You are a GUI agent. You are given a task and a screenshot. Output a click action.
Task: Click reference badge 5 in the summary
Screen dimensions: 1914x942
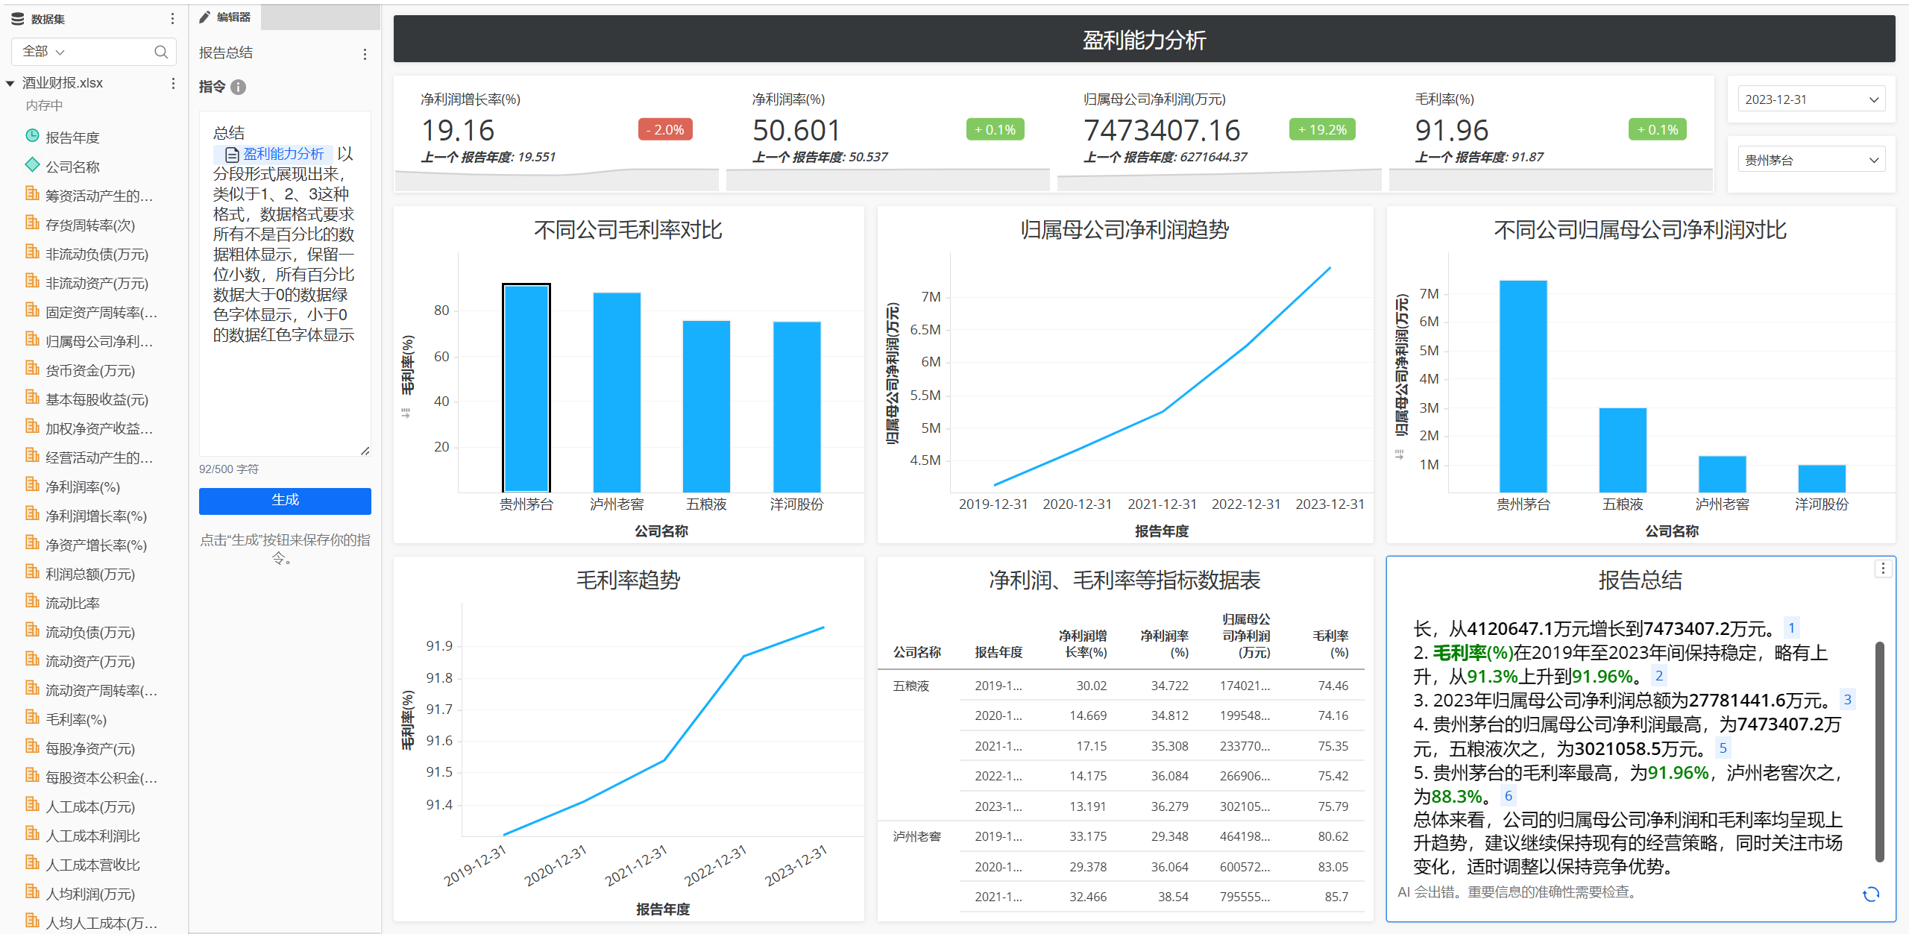click(x=1722, y=748)
